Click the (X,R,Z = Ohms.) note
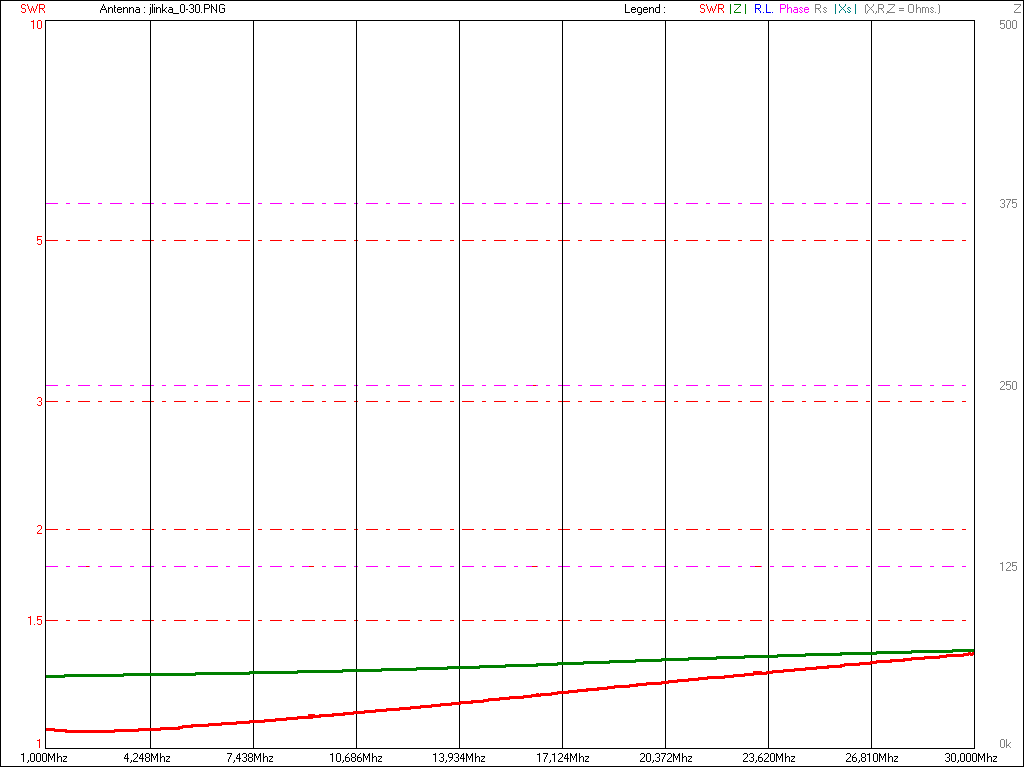Screen dimensions: 1024x768 (x=903, y=9)
